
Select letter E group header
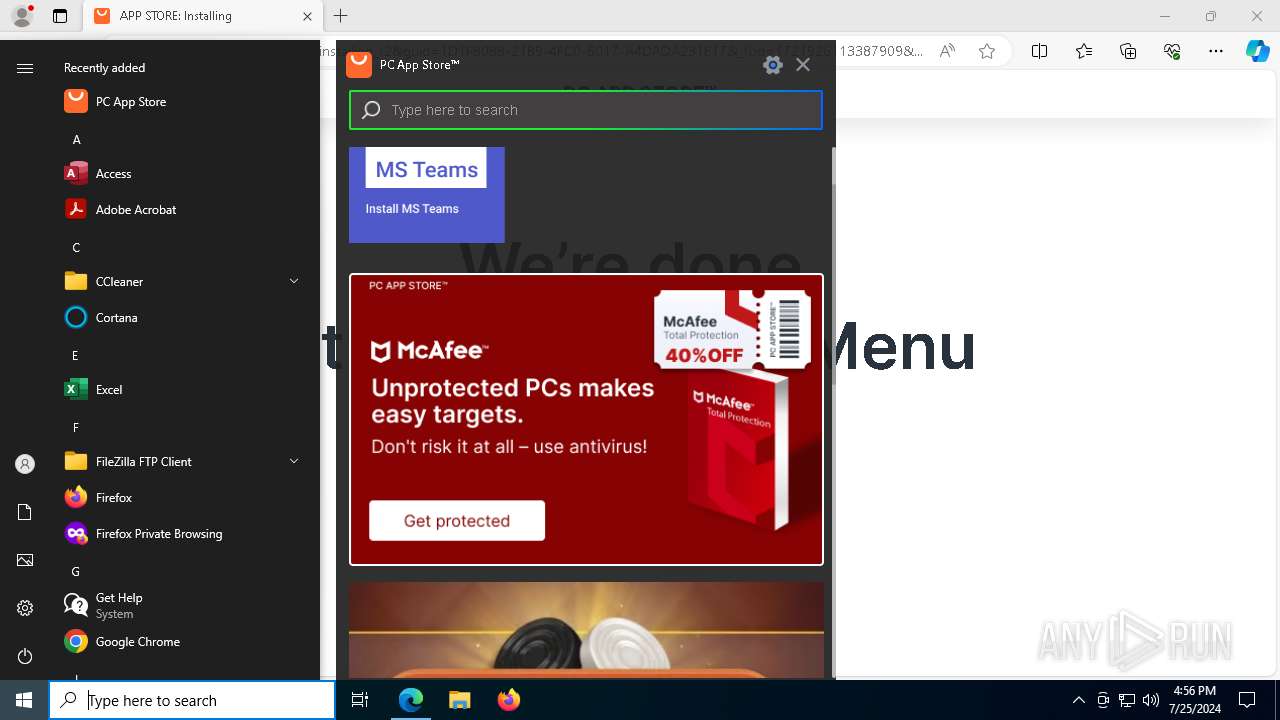point(76,355)
